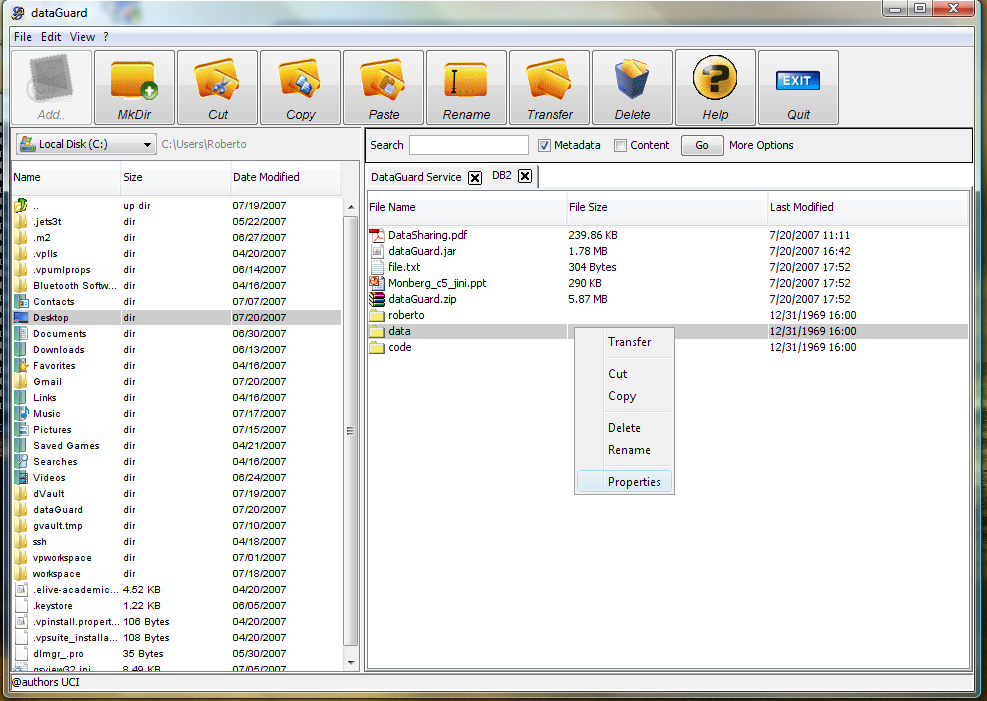Switch to the DataGuard Service tab
The image size is (987, 701).
click(416, 177)
